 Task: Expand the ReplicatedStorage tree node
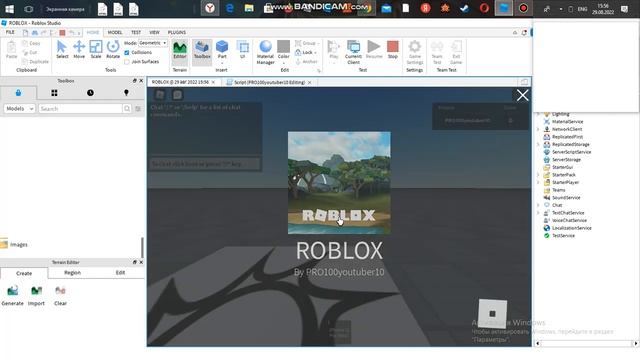pos(538,144)
